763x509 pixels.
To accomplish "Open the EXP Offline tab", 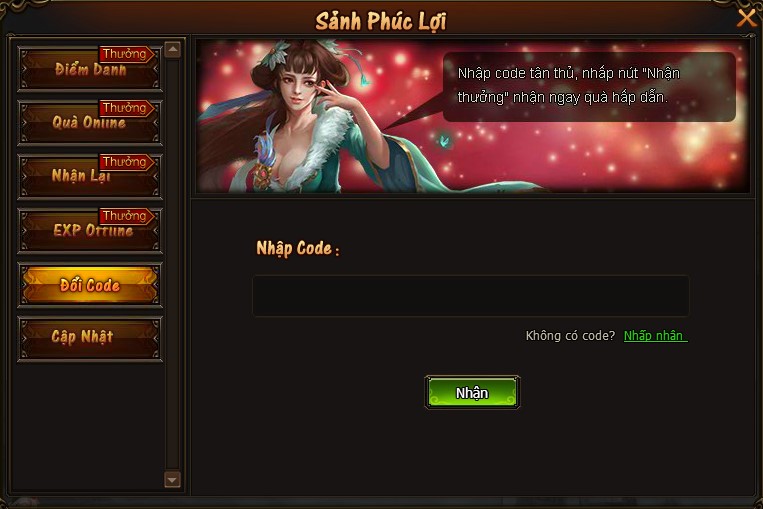I will coord(90,231).
